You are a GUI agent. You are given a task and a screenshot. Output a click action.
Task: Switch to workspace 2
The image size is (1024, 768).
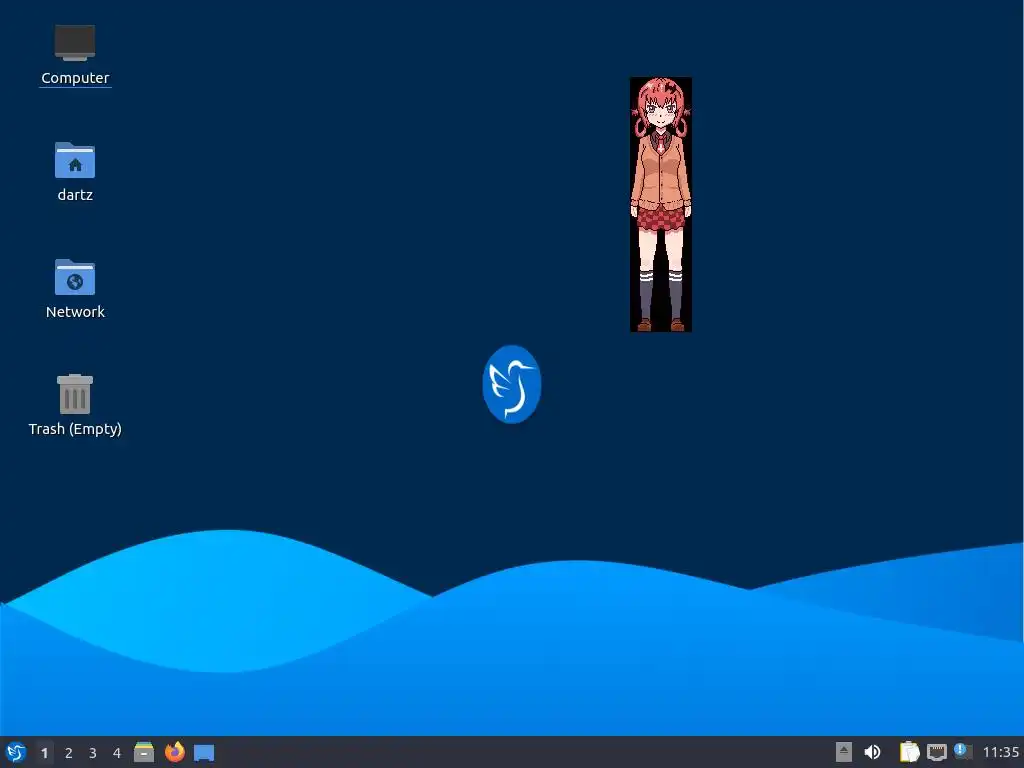(x=69, y=753)
